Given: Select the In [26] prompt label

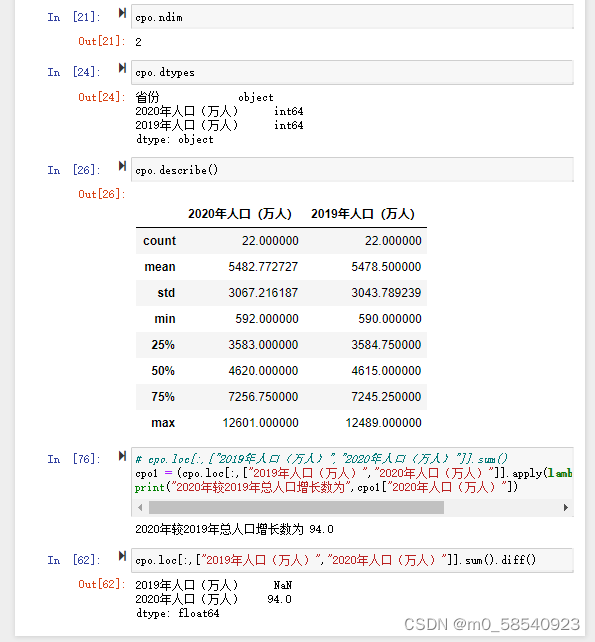Looking at the screenshot, I should point(74,170).
